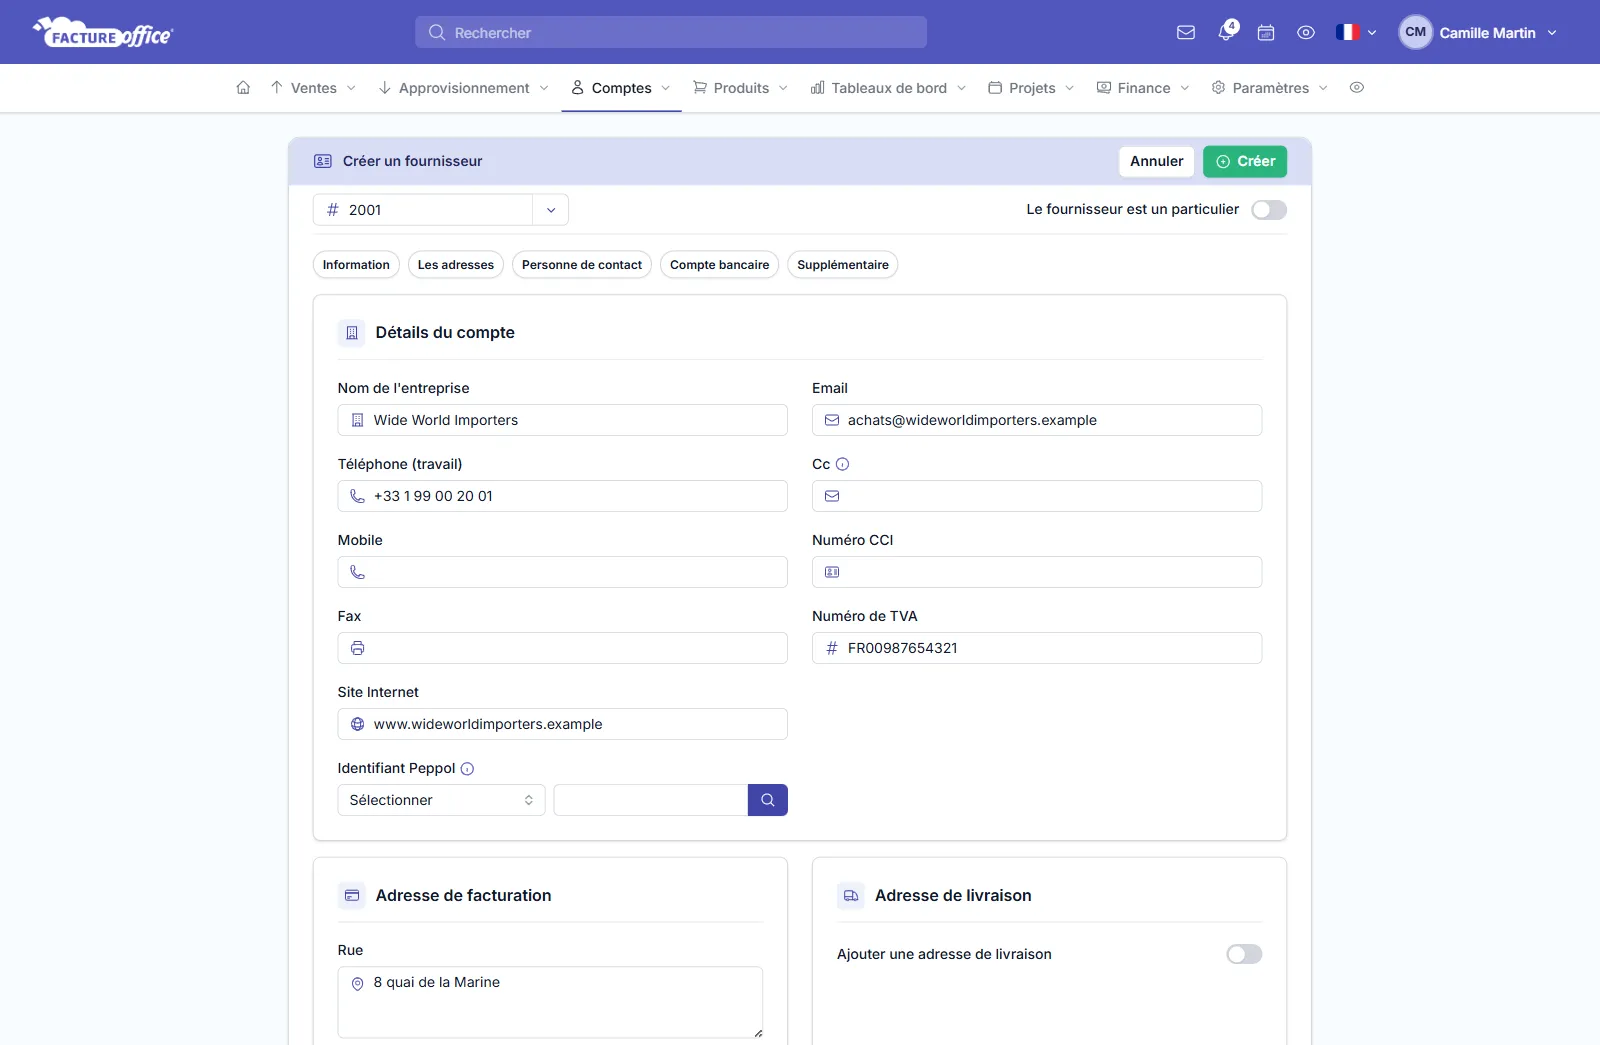Click the Nom de l'entreprise field
This screenshot has width=1600, height=1045.
[x=563, y=420]
